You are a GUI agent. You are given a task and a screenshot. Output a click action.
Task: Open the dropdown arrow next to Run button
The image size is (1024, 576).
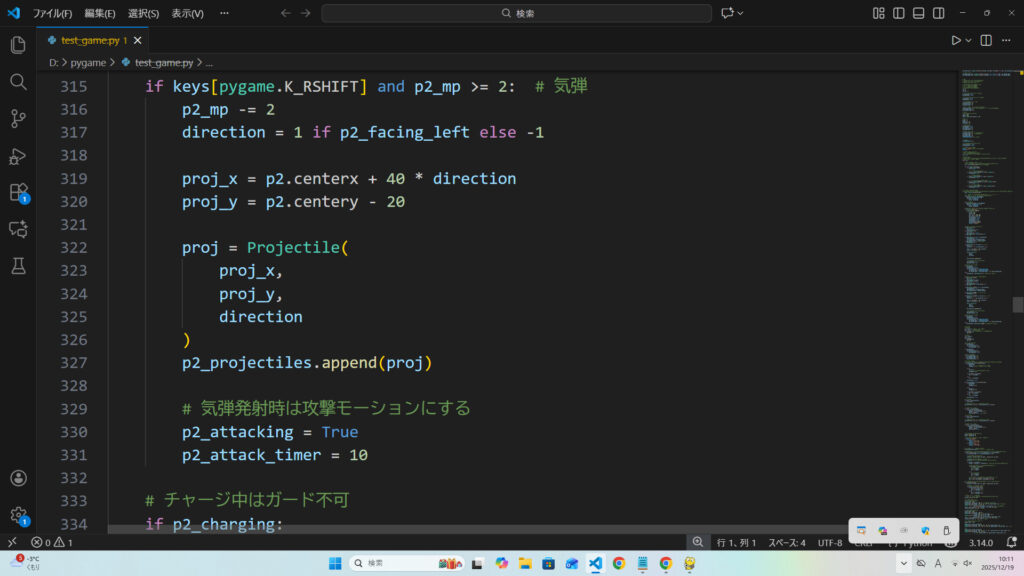[969, 40]
